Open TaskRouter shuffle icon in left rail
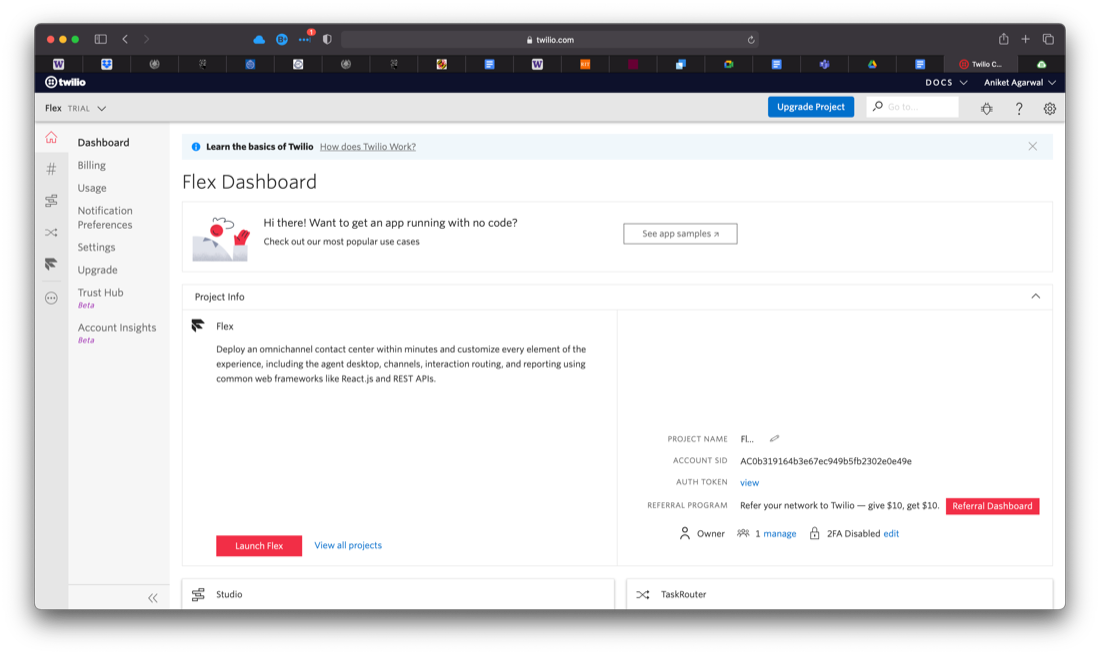1100x655 pixels. coord(51,232)
